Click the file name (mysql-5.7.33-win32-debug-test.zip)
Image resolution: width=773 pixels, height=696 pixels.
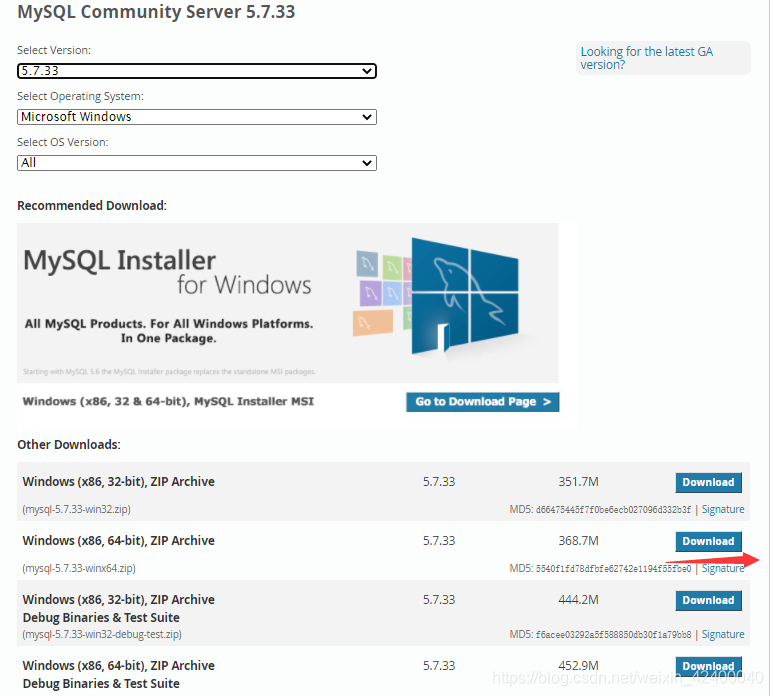(102, 635)
